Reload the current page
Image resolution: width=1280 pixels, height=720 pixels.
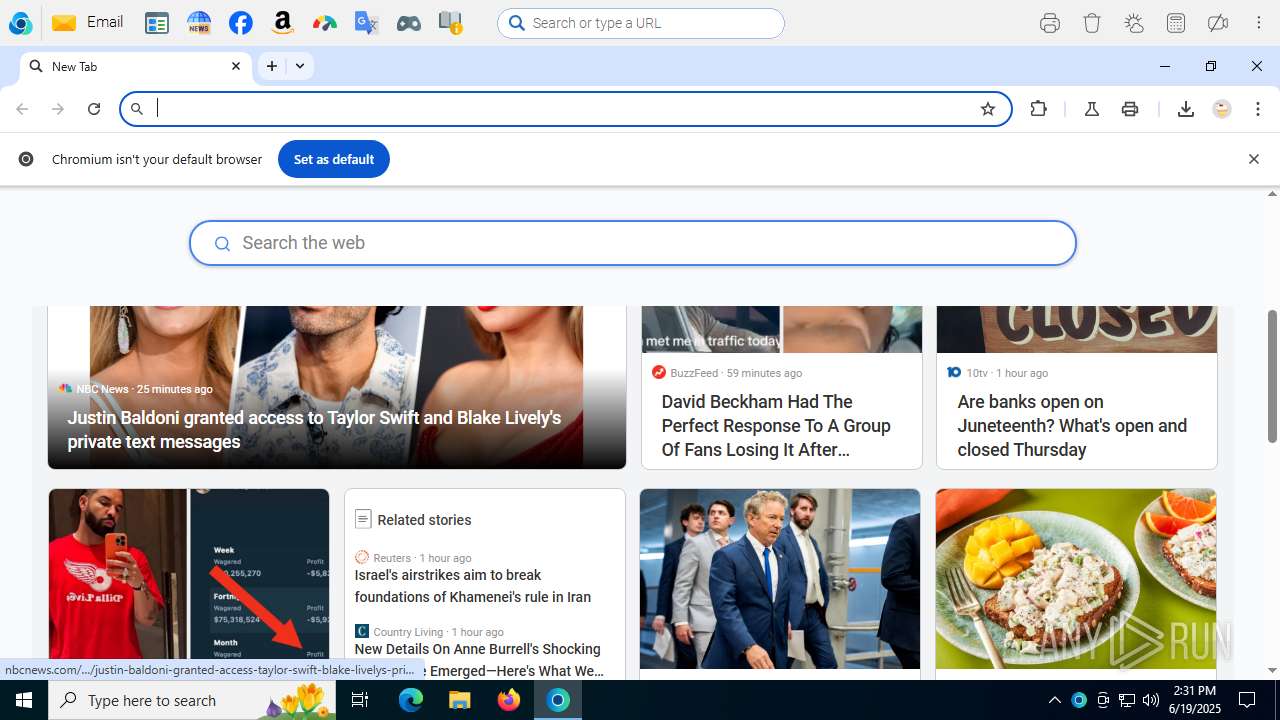(x=94, y=109)
